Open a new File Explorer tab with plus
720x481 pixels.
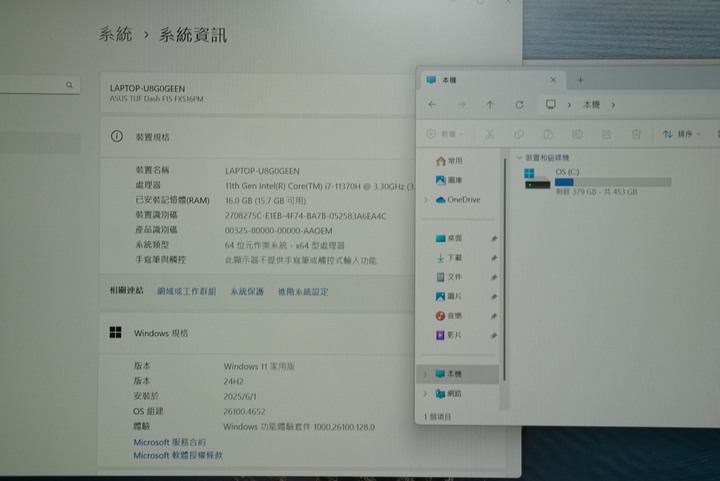(x=580, y=80)
